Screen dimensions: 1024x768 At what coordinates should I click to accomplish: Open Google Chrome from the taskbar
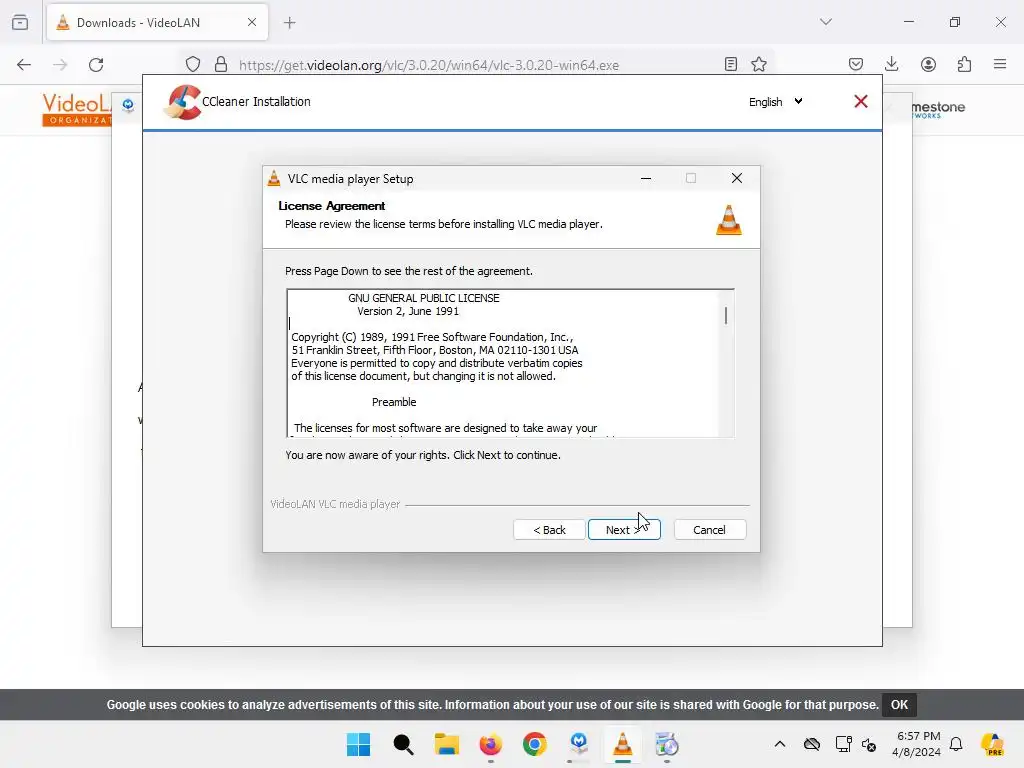pyautogui.click(x=534, y=744)
